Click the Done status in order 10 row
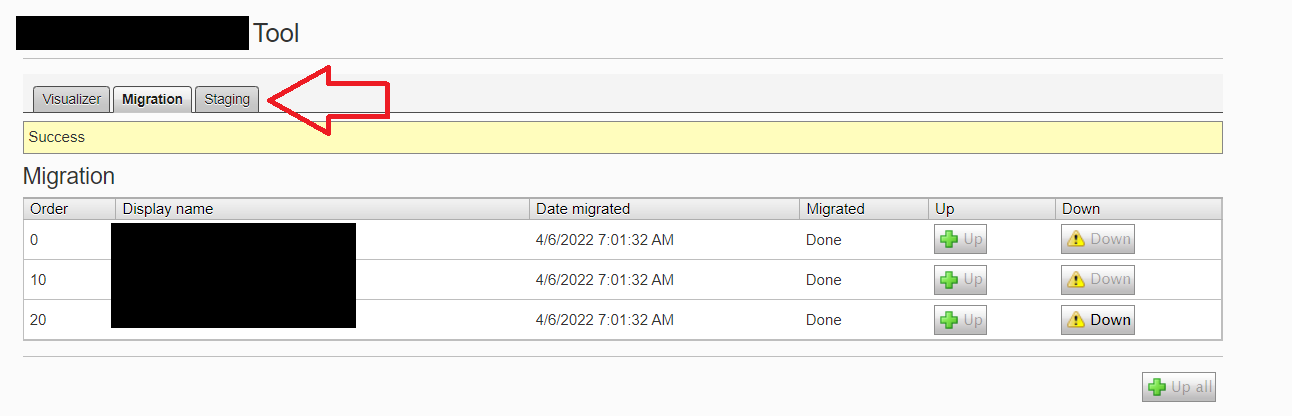Viewport: 1292px width, 416px height. pos(824,280)
